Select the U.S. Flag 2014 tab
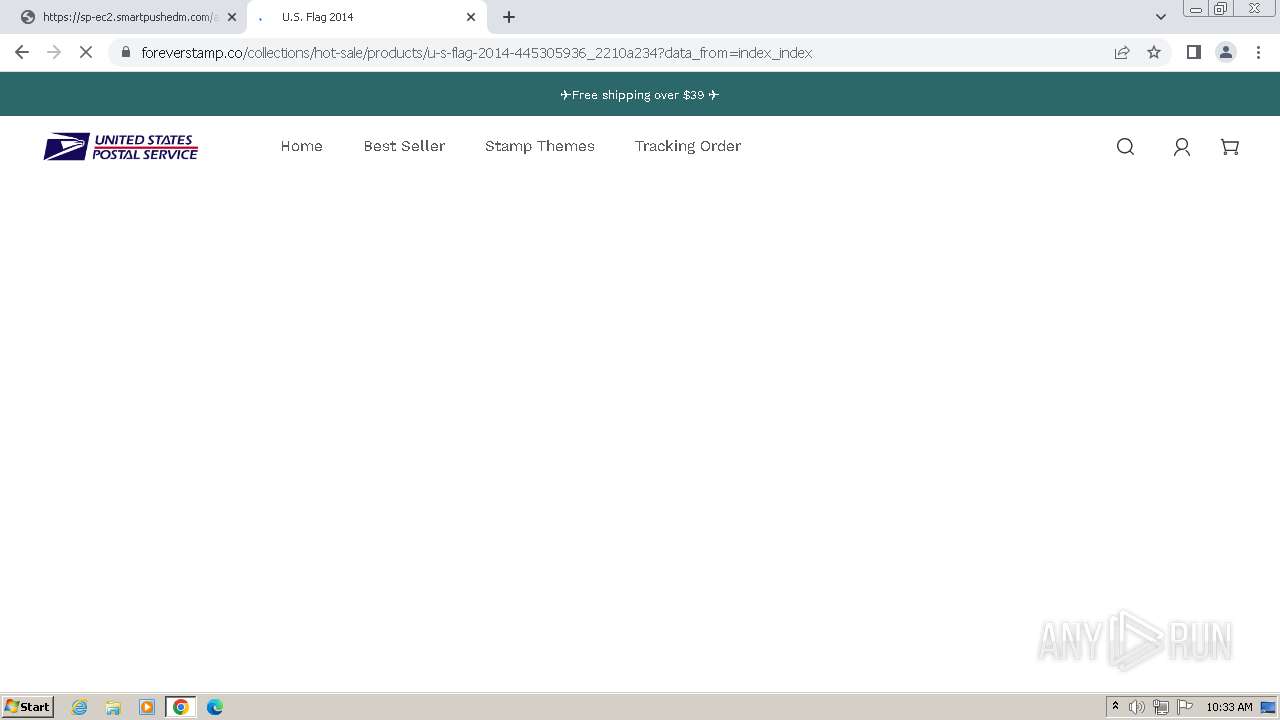1280x720 pixels. pos(366,17)
